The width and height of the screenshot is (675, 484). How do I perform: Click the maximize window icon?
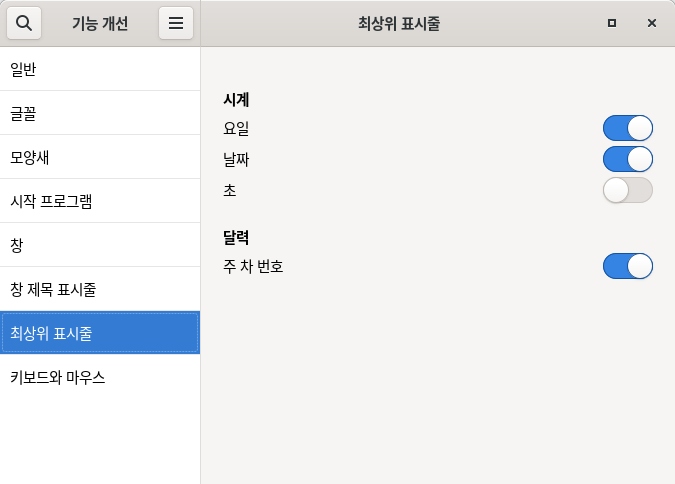[612, 23]
